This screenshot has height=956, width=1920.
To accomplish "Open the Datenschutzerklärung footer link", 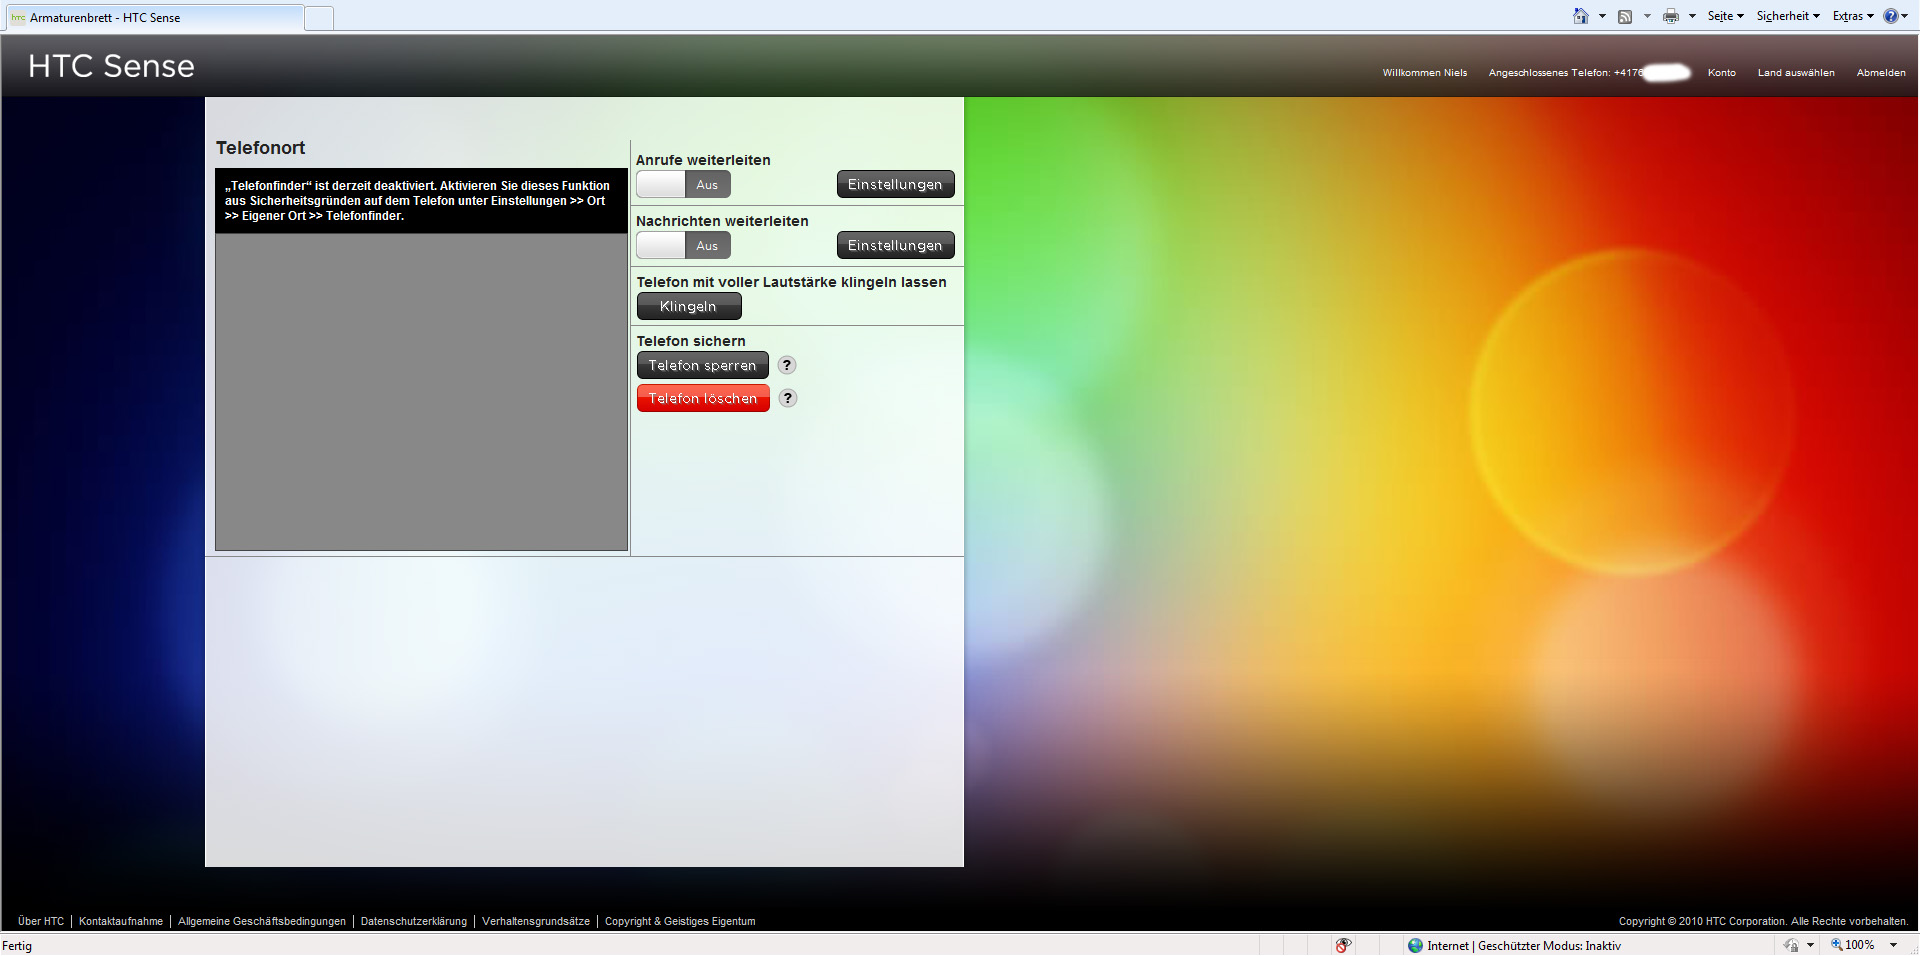I will click(x=414, y=921).
